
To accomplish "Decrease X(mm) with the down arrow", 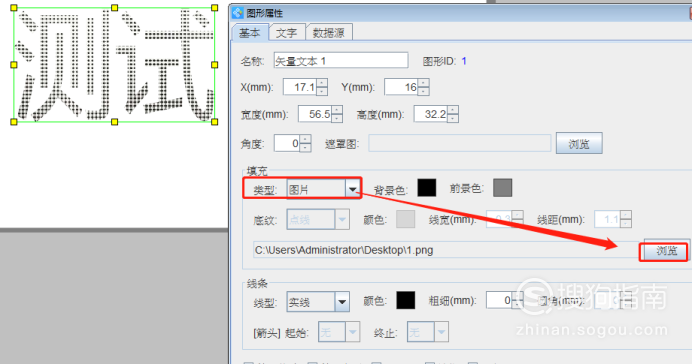I will point(322,91).
